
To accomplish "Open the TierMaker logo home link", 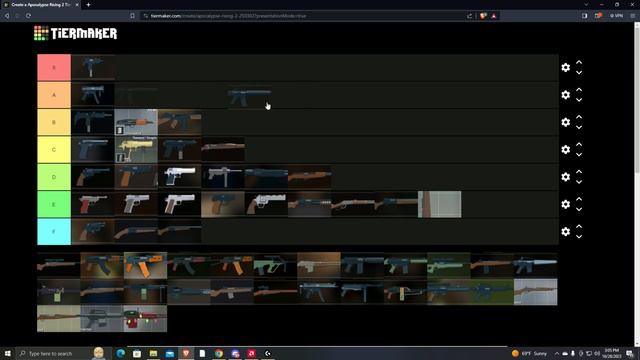I will click(76, 33).
